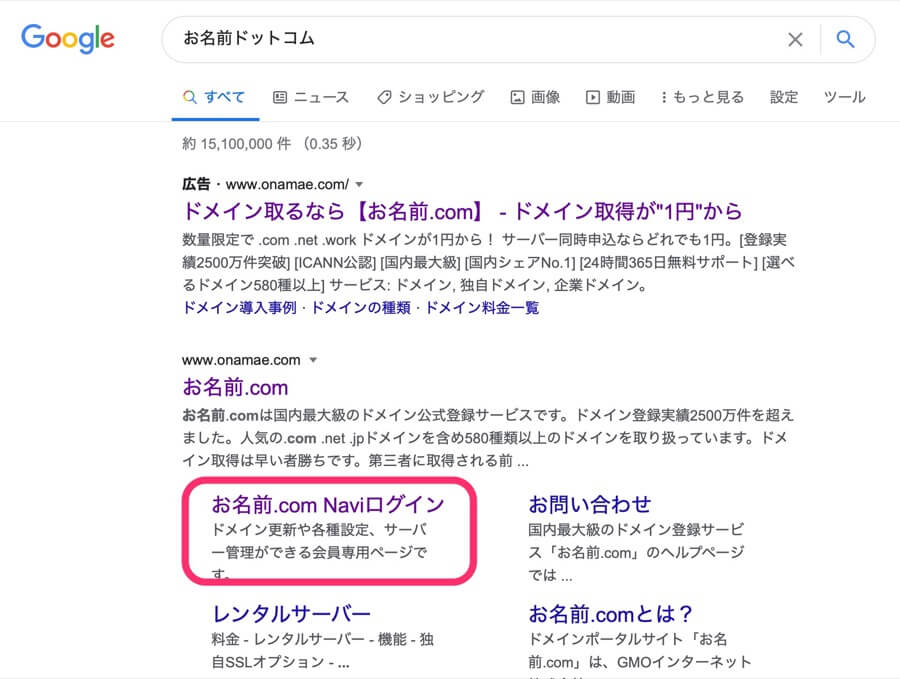Focus the search field containing お名前ドットコム
Image resolution: width=900 pixels, height=679 pixels.
tap(470, 40)
